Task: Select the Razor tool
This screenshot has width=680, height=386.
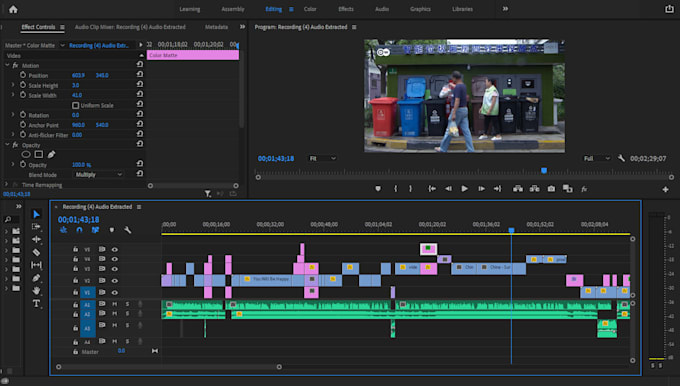Action: pos(36,252)
